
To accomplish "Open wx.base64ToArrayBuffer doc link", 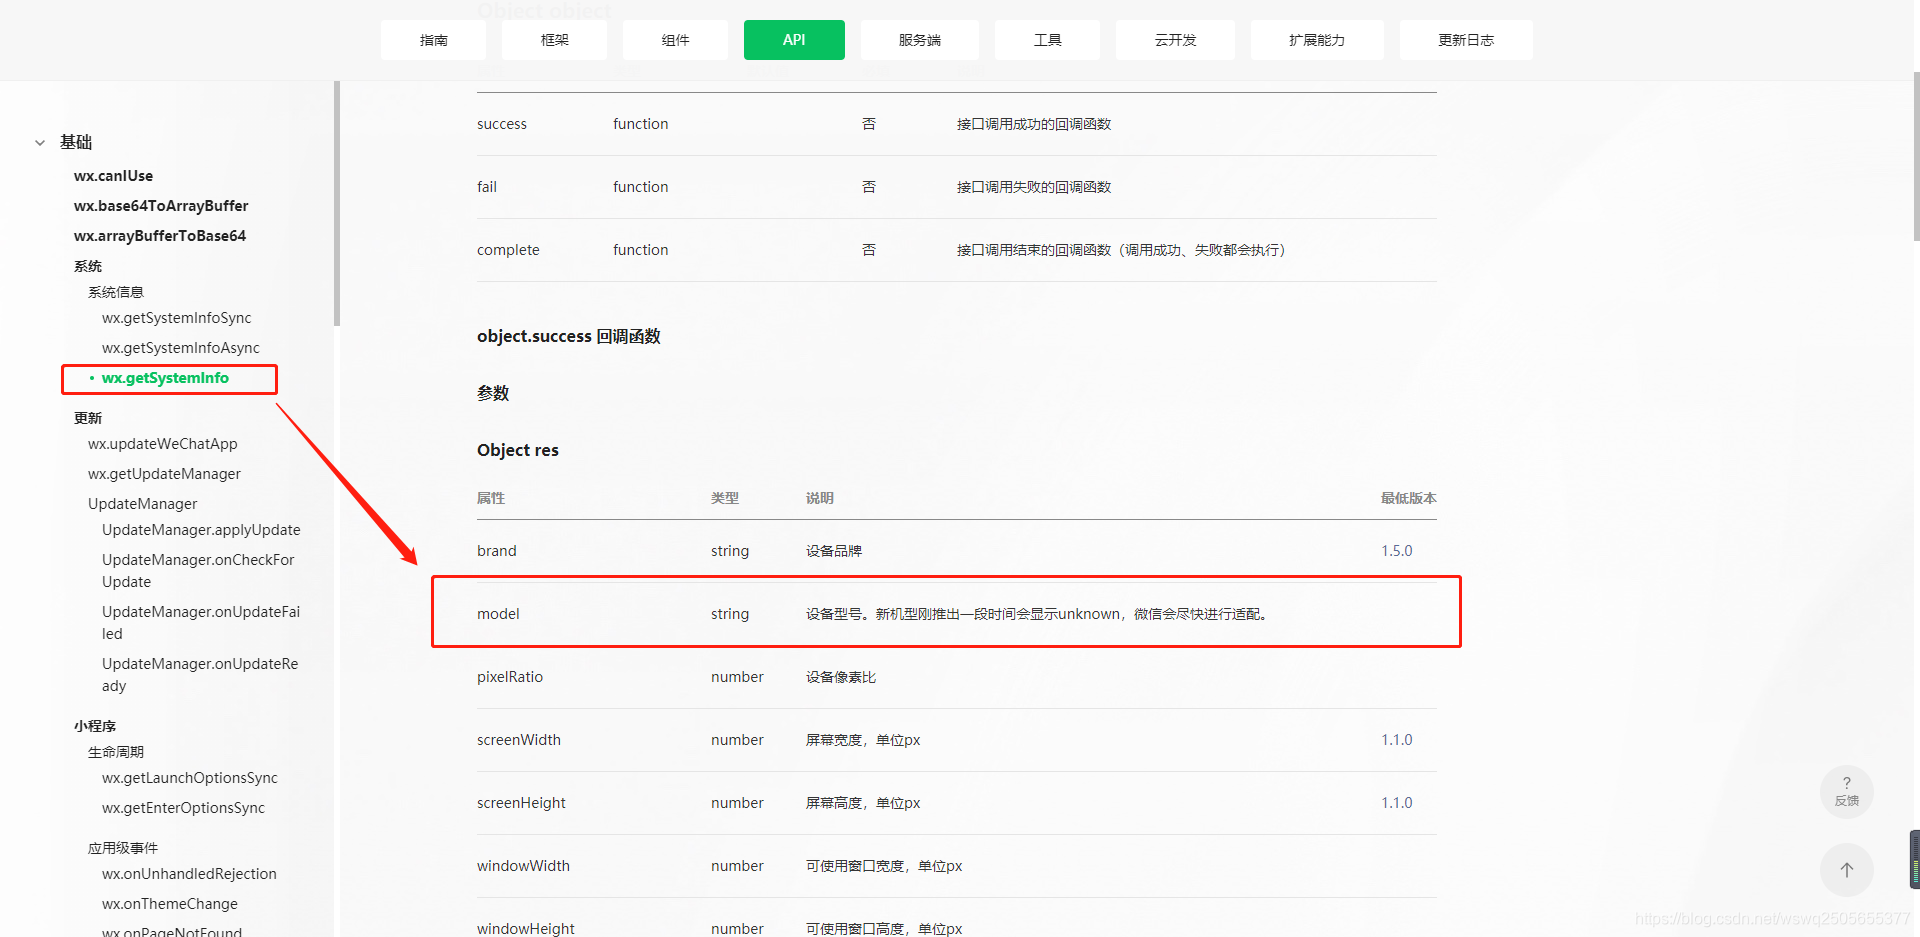I will [161, 206].
